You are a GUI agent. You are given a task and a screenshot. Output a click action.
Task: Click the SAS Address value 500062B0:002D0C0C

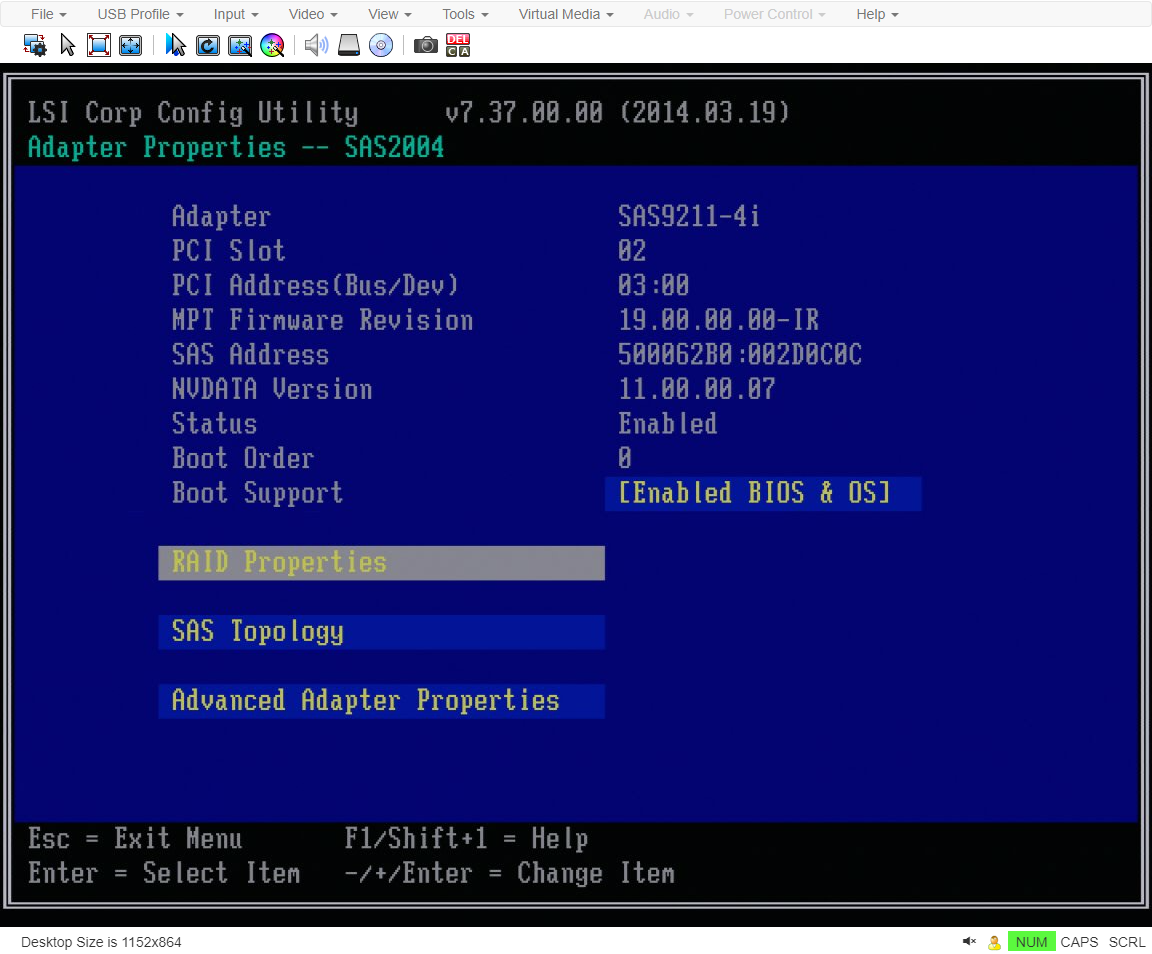tap(739, 354)
